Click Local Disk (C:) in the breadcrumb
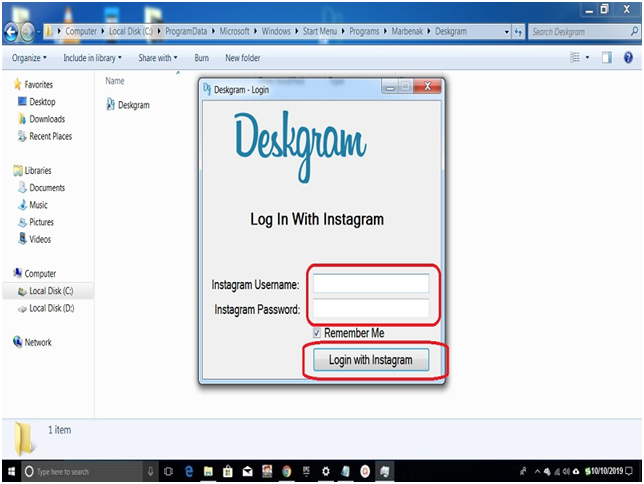The image size is (644, 484). pos(131,31)
